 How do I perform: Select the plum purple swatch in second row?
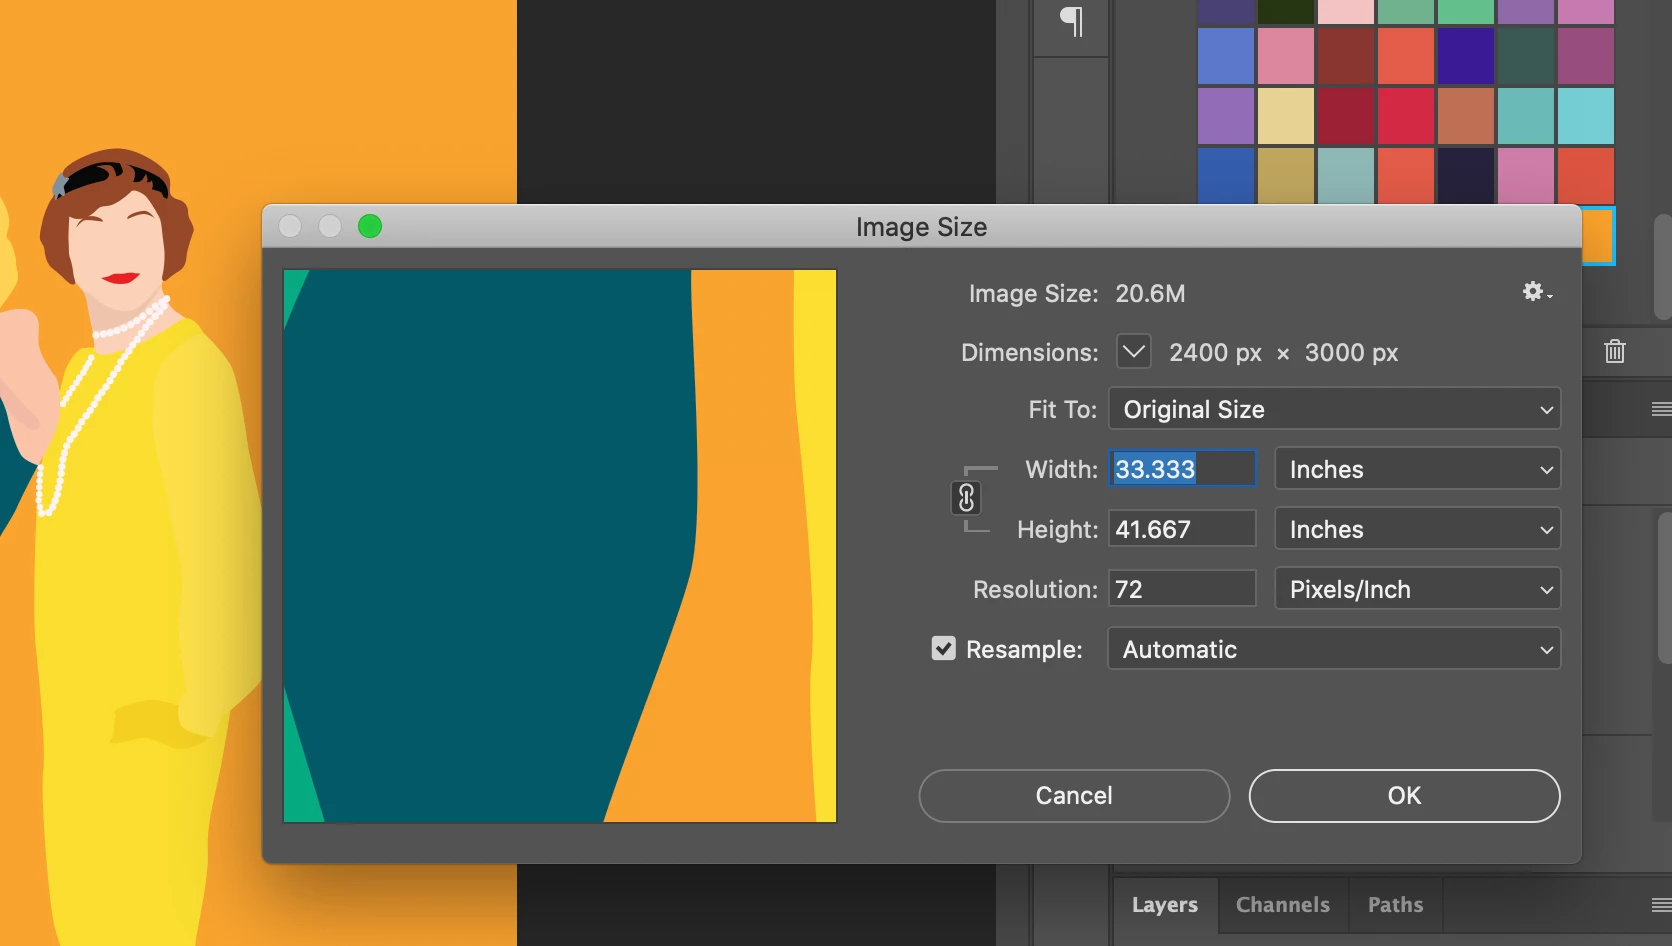pyautogui.click(x=1586, y=56)
